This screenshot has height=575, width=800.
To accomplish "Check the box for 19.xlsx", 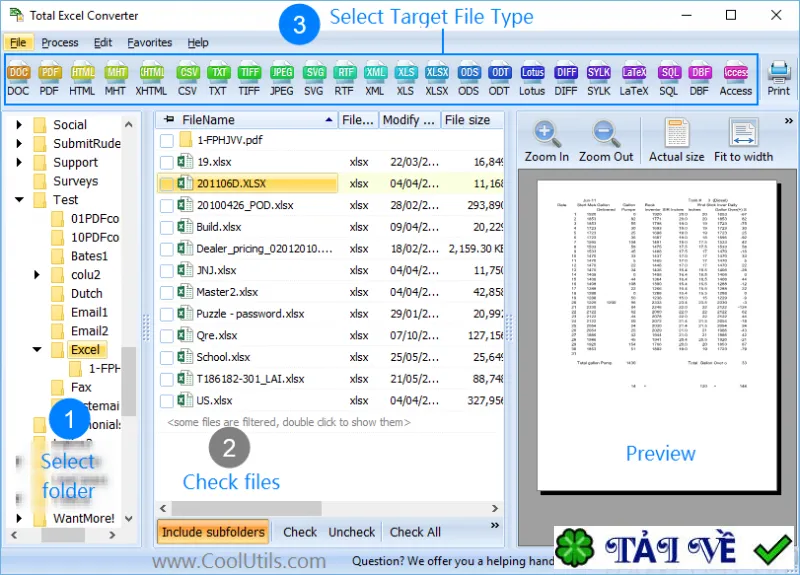I will coord(167,163).
